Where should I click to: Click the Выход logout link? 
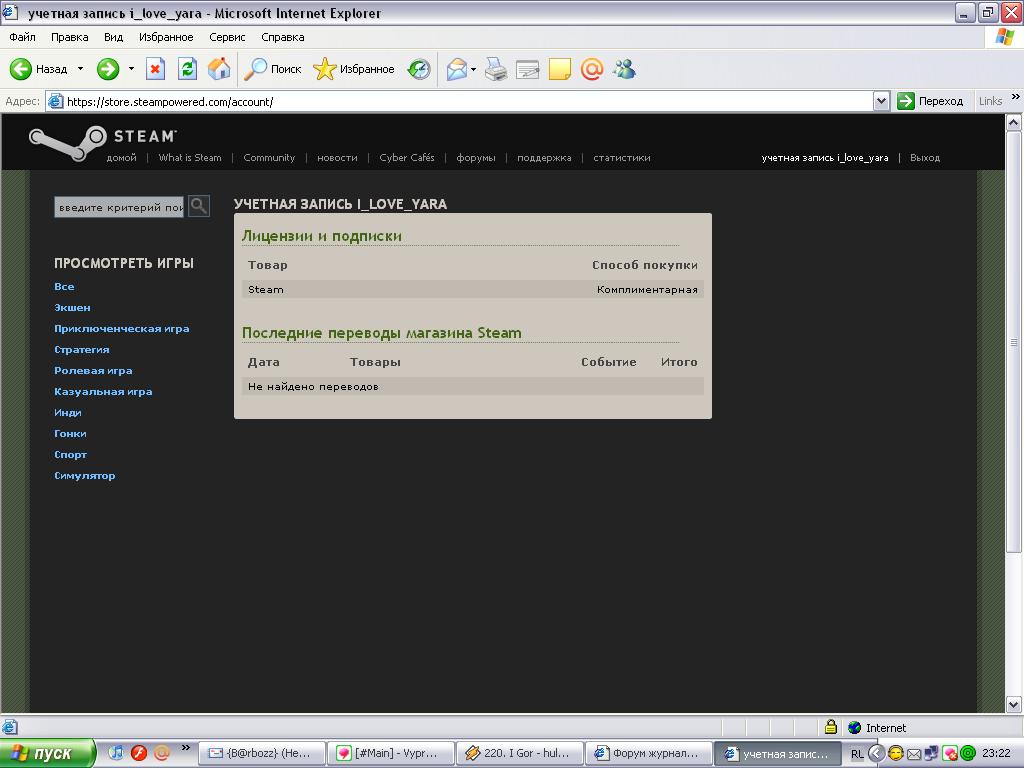[x=924, y=158]
